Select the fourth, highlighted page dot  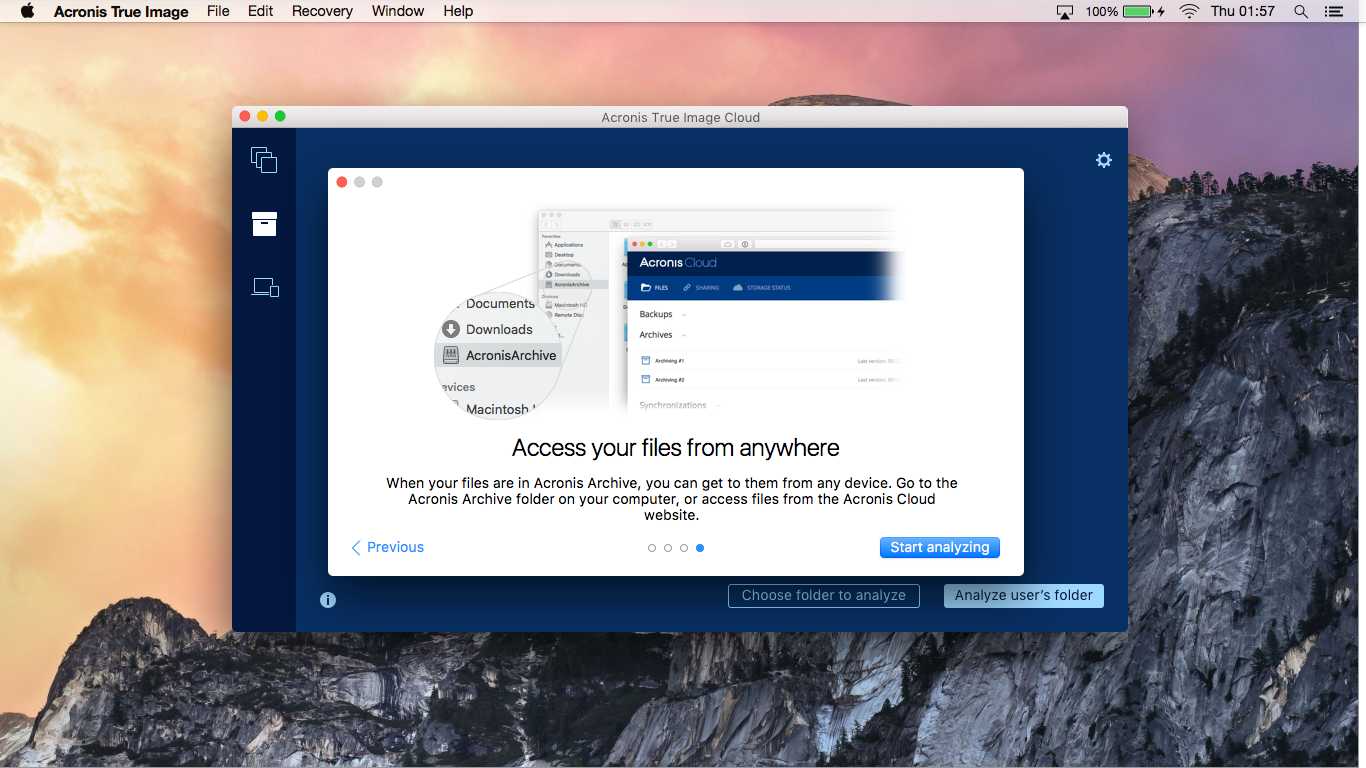click(700, 548)
